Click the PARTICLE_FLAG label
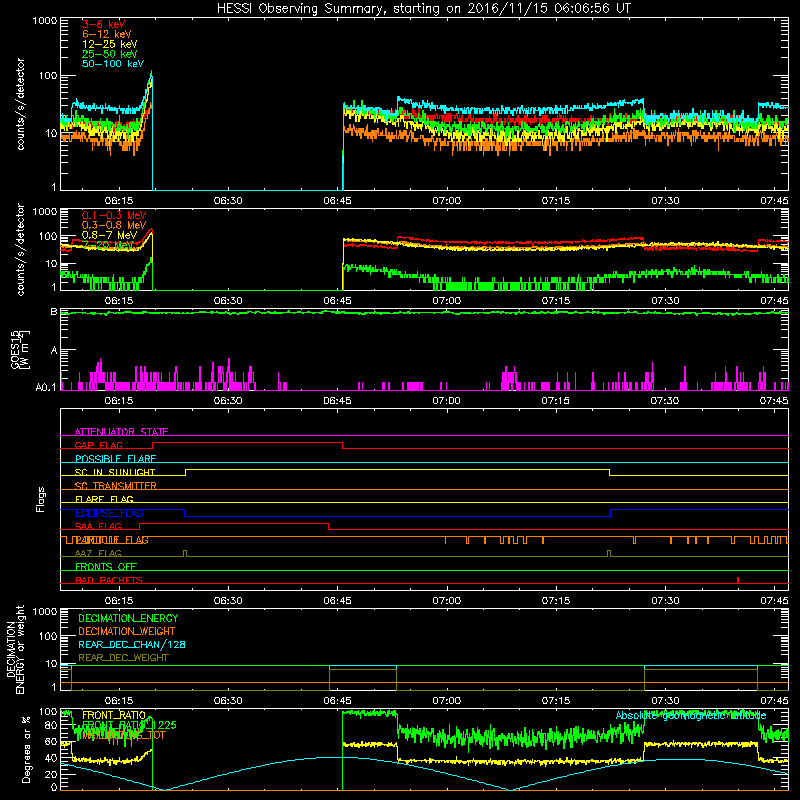The height and width of the screenshot is (800, 800). 112,540
